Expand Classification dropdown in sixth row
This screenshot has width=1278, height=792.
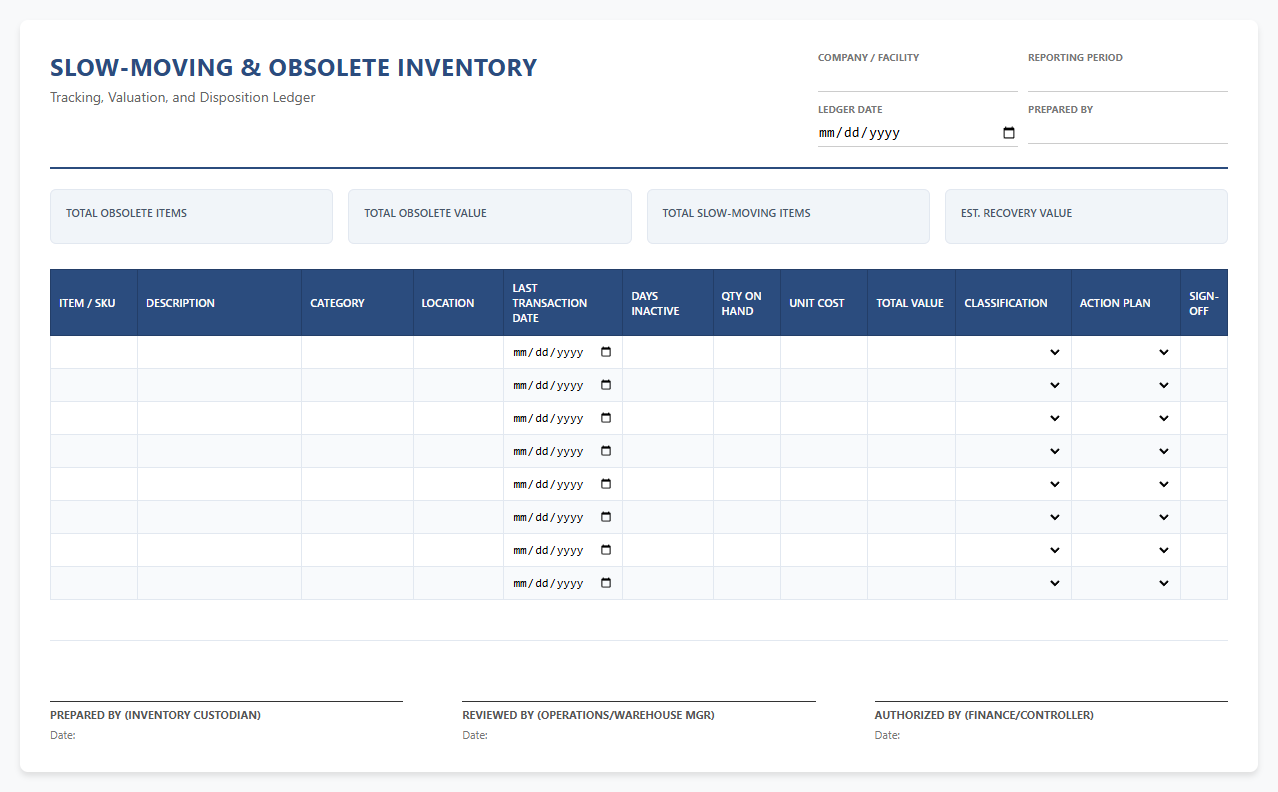click(1013, 517)
